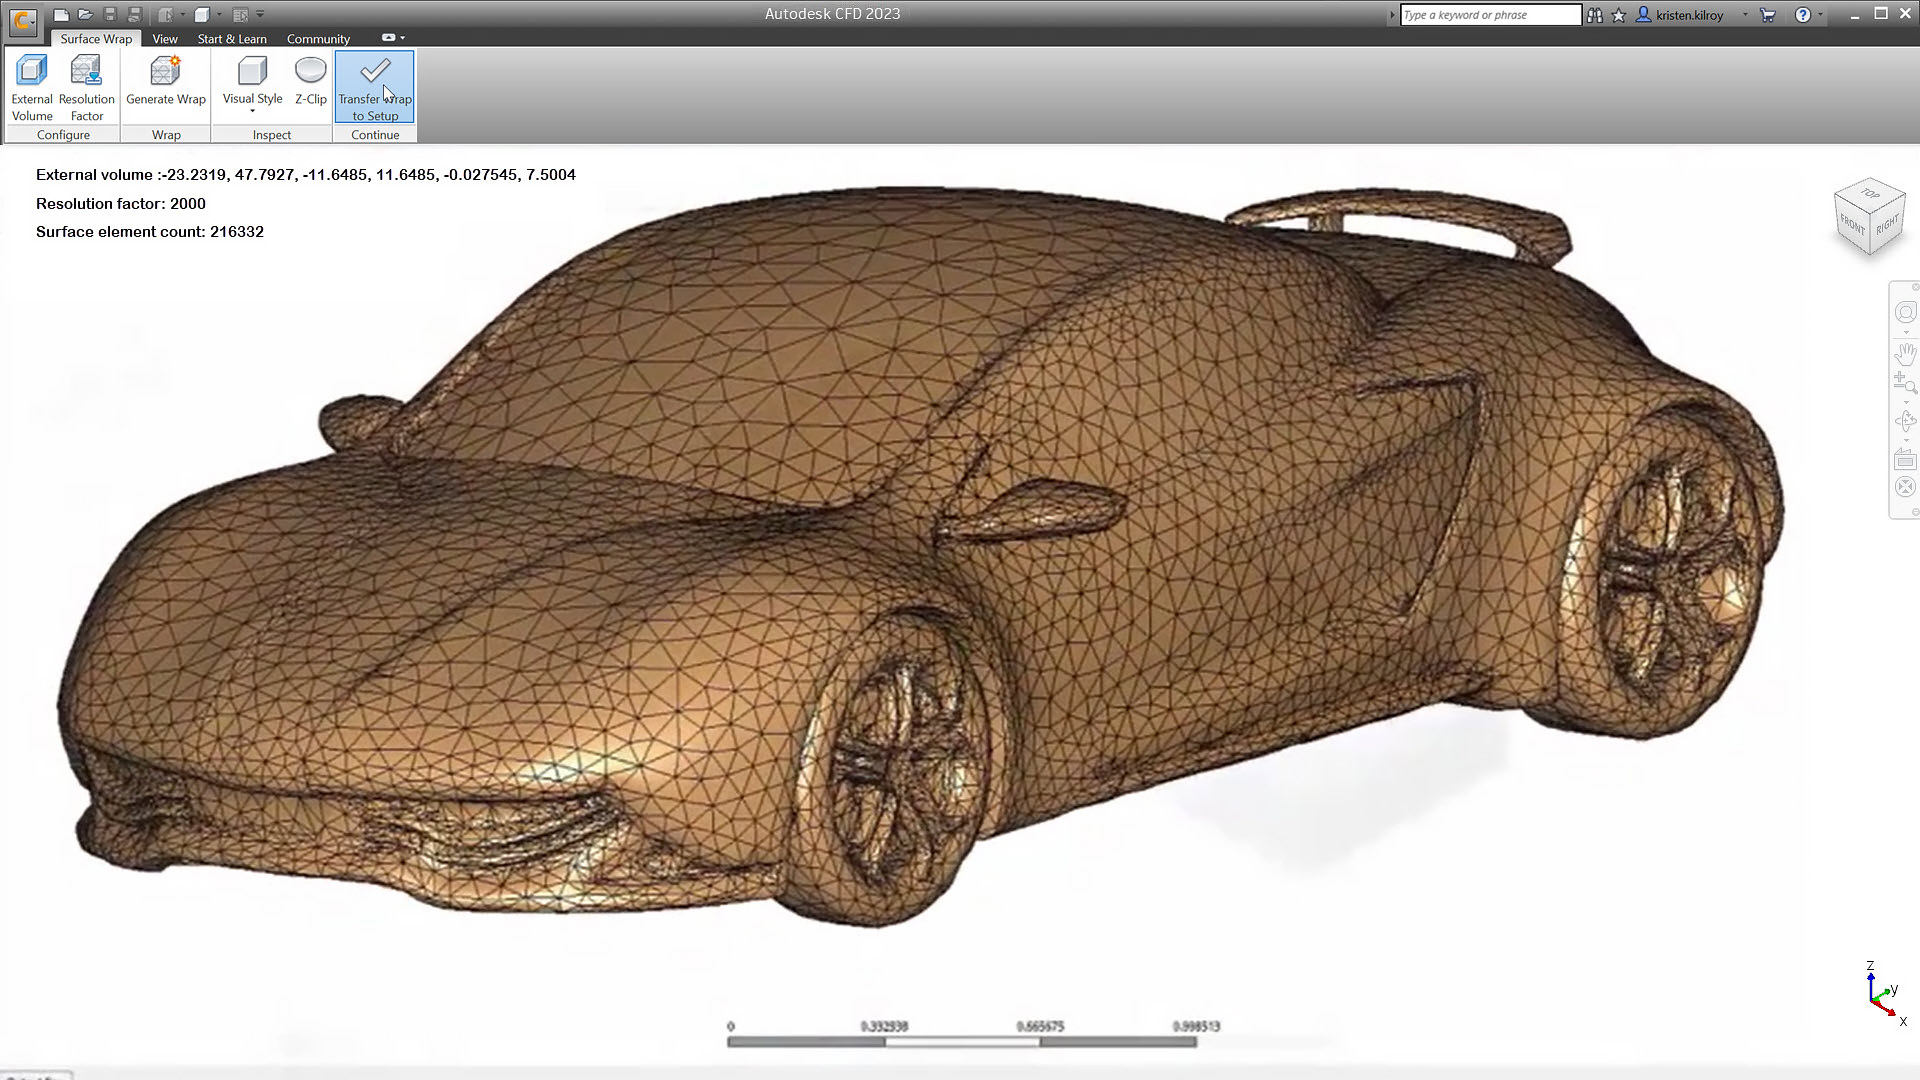Click the scale label 0.332838
Screen dimensions: 1920x1080
pyautogui.click(x=884, y=1026)
